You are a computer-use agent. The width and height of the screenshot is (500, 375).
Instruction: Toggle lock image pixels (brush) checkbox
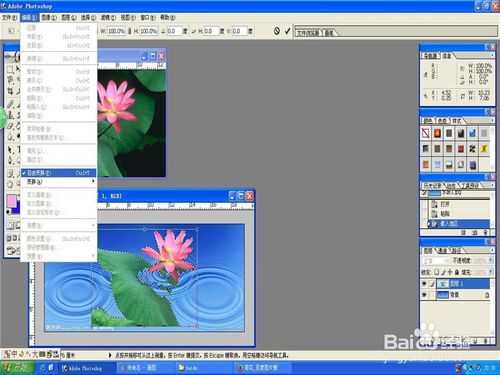click(443, 272)
